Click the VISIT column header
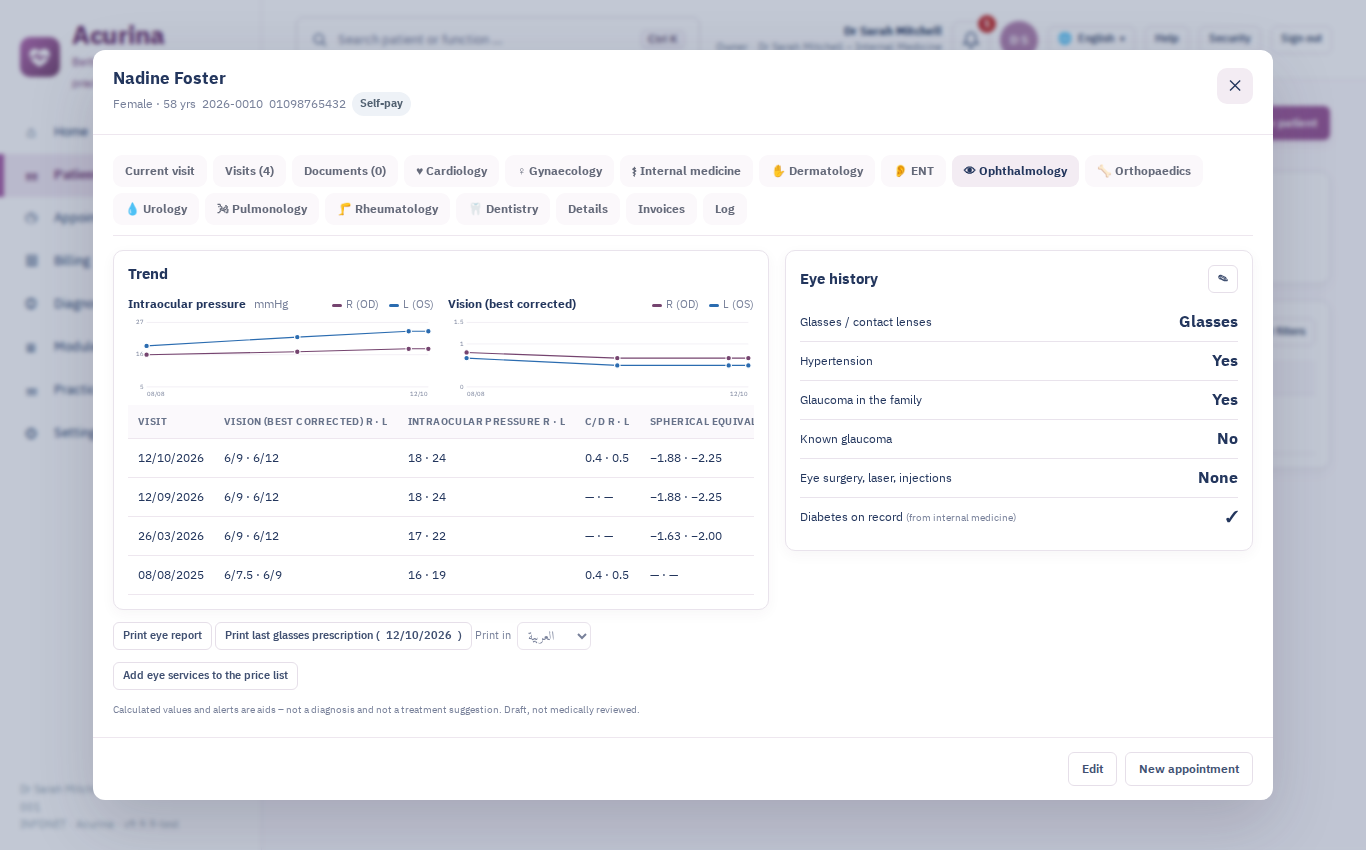Image resolution: width=1366 pixels, height=850 pixels. (x=153, y=422)
